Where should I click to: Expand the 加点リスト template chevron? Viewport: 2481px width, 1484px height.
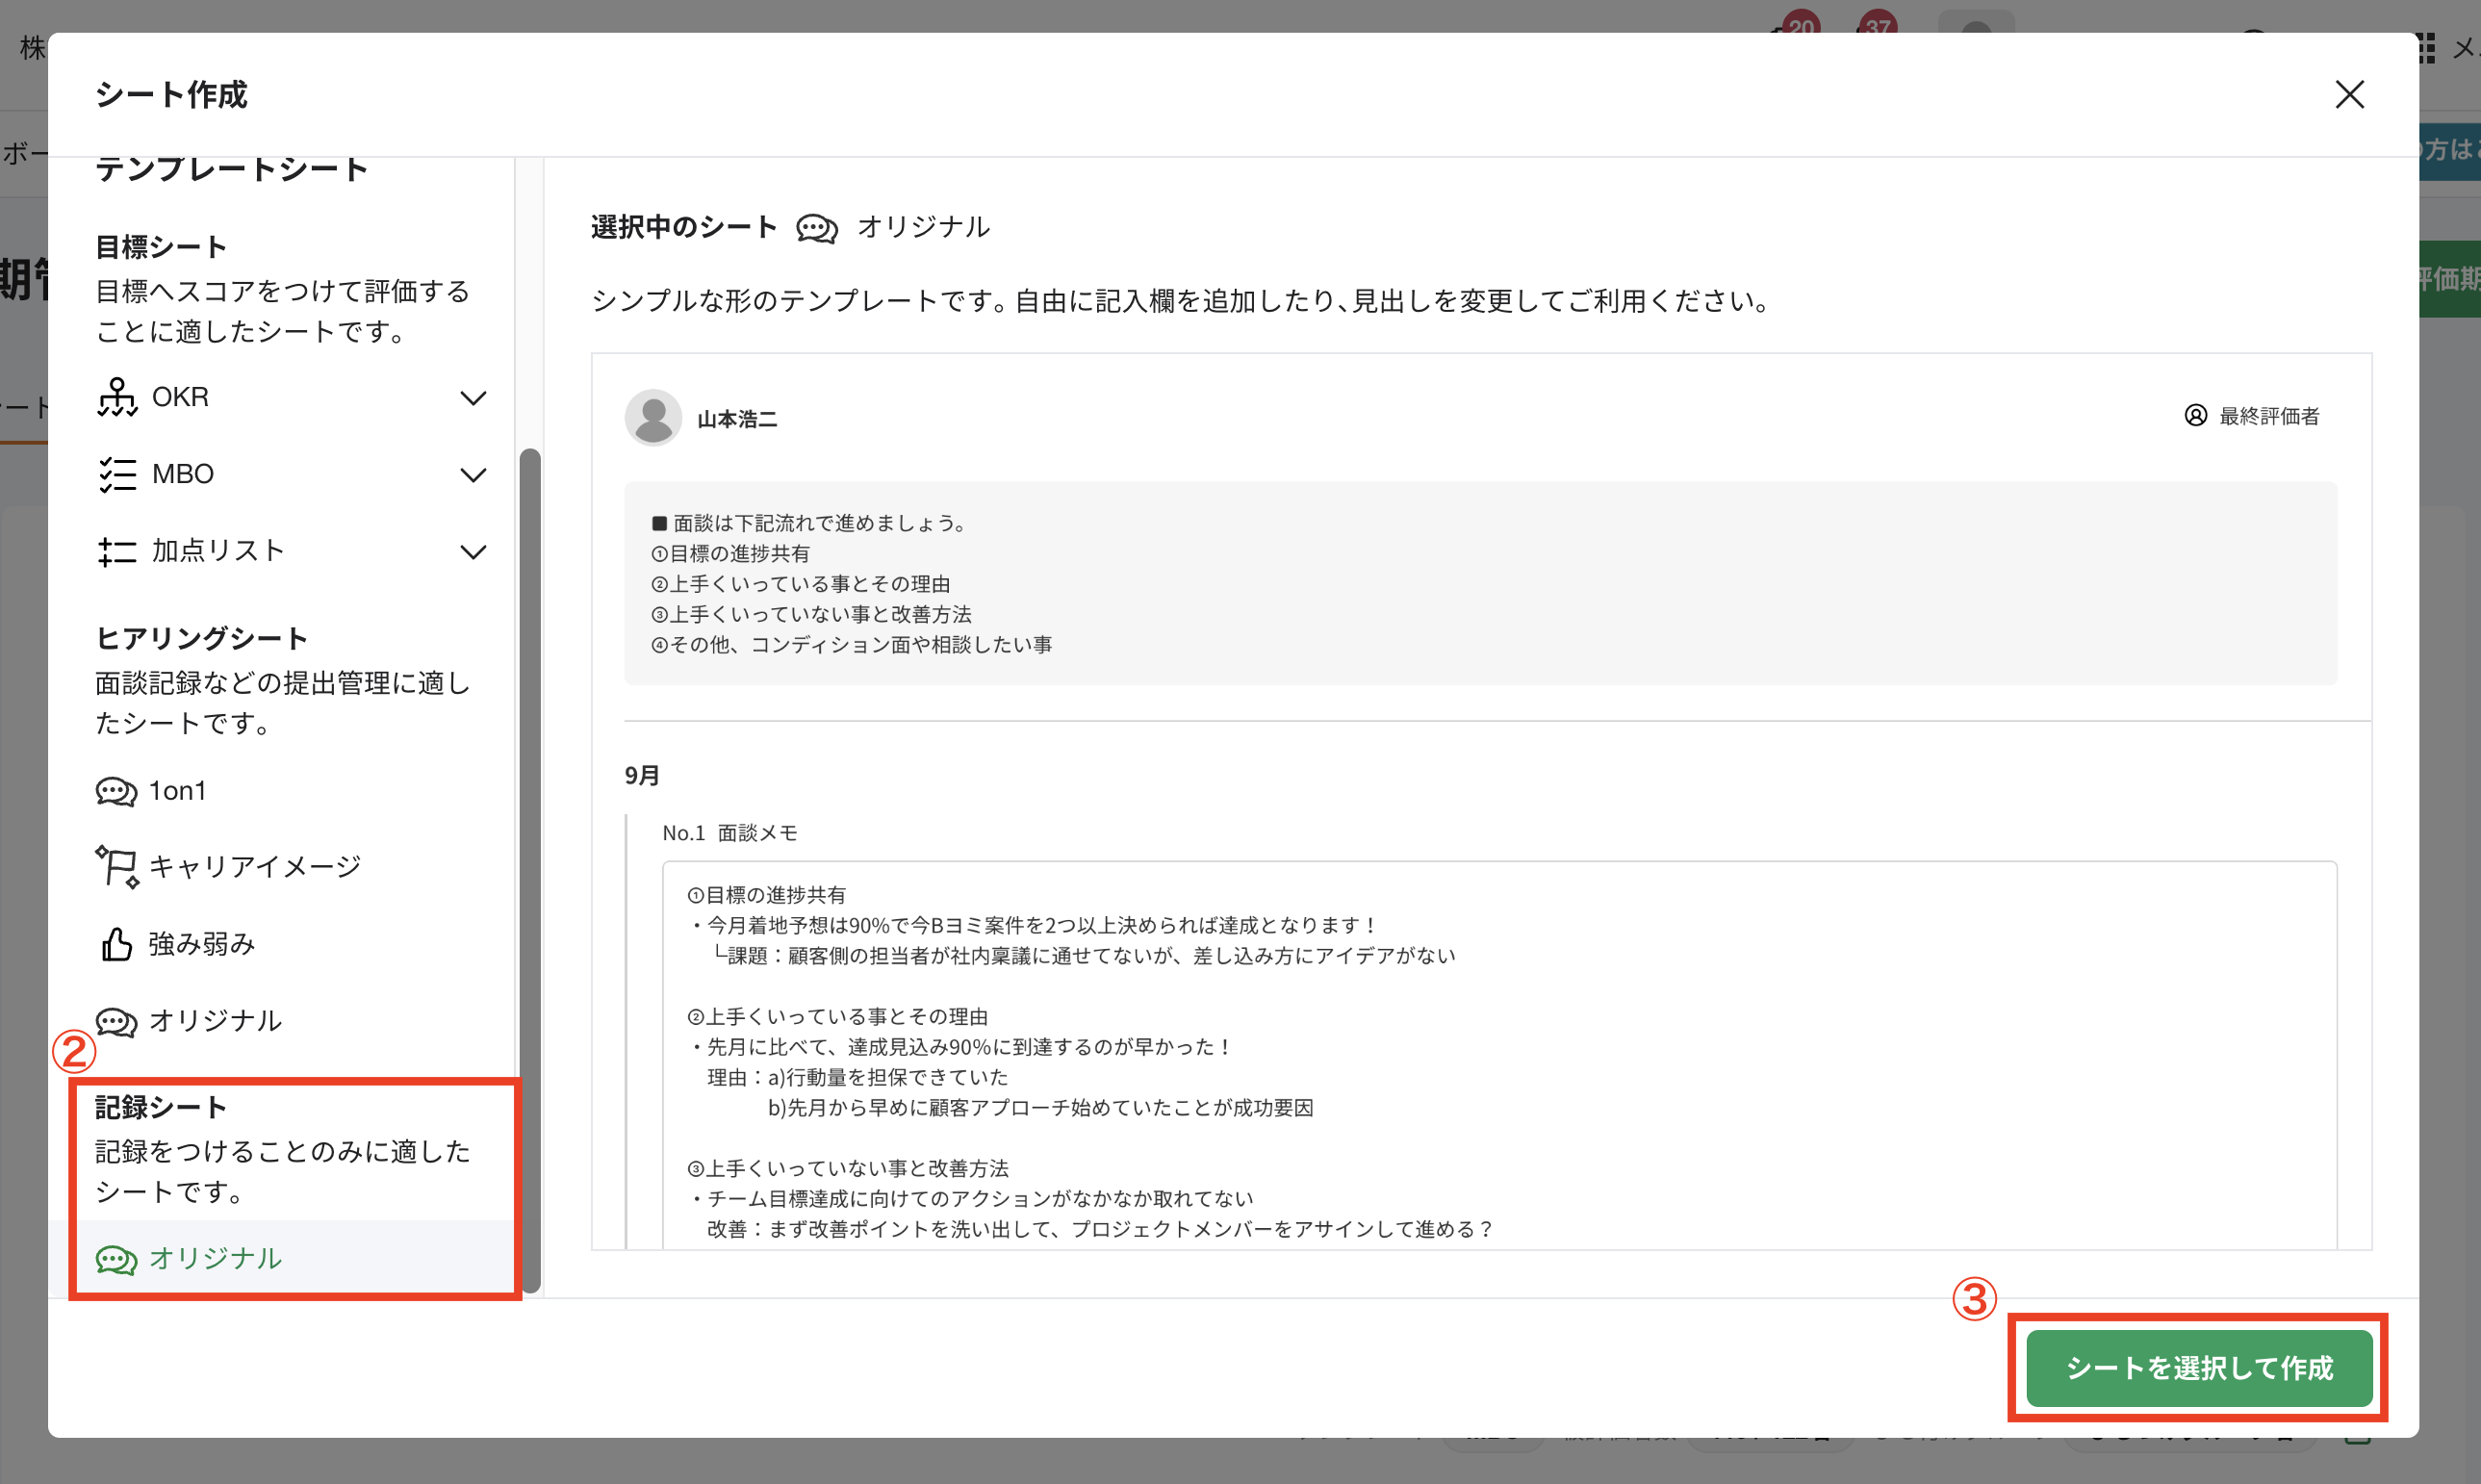pyautogui.click(x=473, y=552)
